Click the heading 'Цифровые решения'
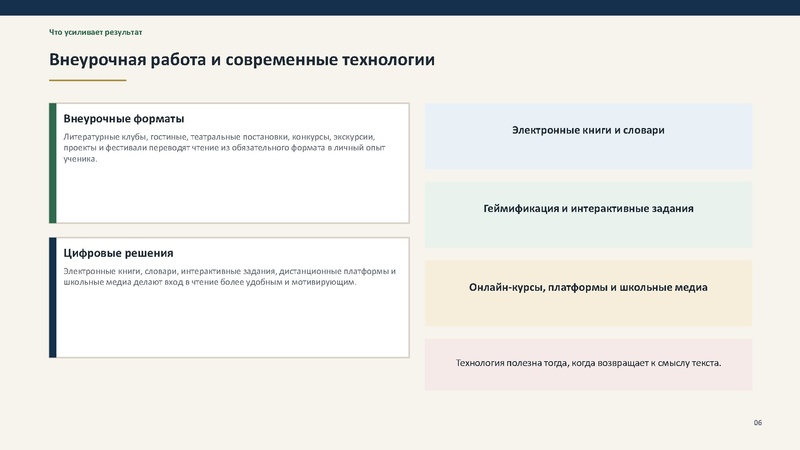This screenshot has width=800, height=450. tap(118, 253)
